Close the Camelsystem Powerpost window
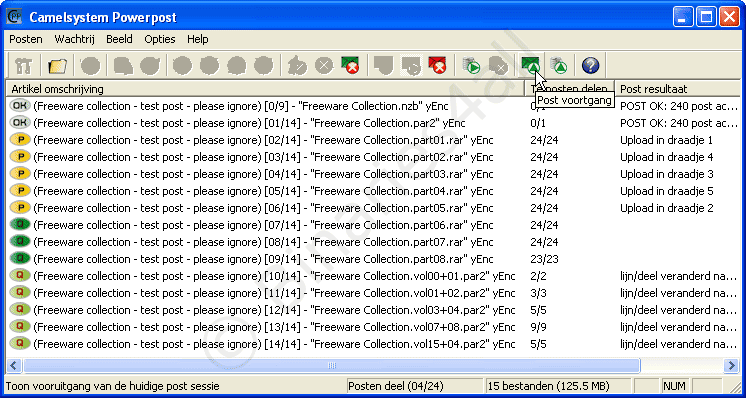 pyautogui.click(x=729, y=18)
